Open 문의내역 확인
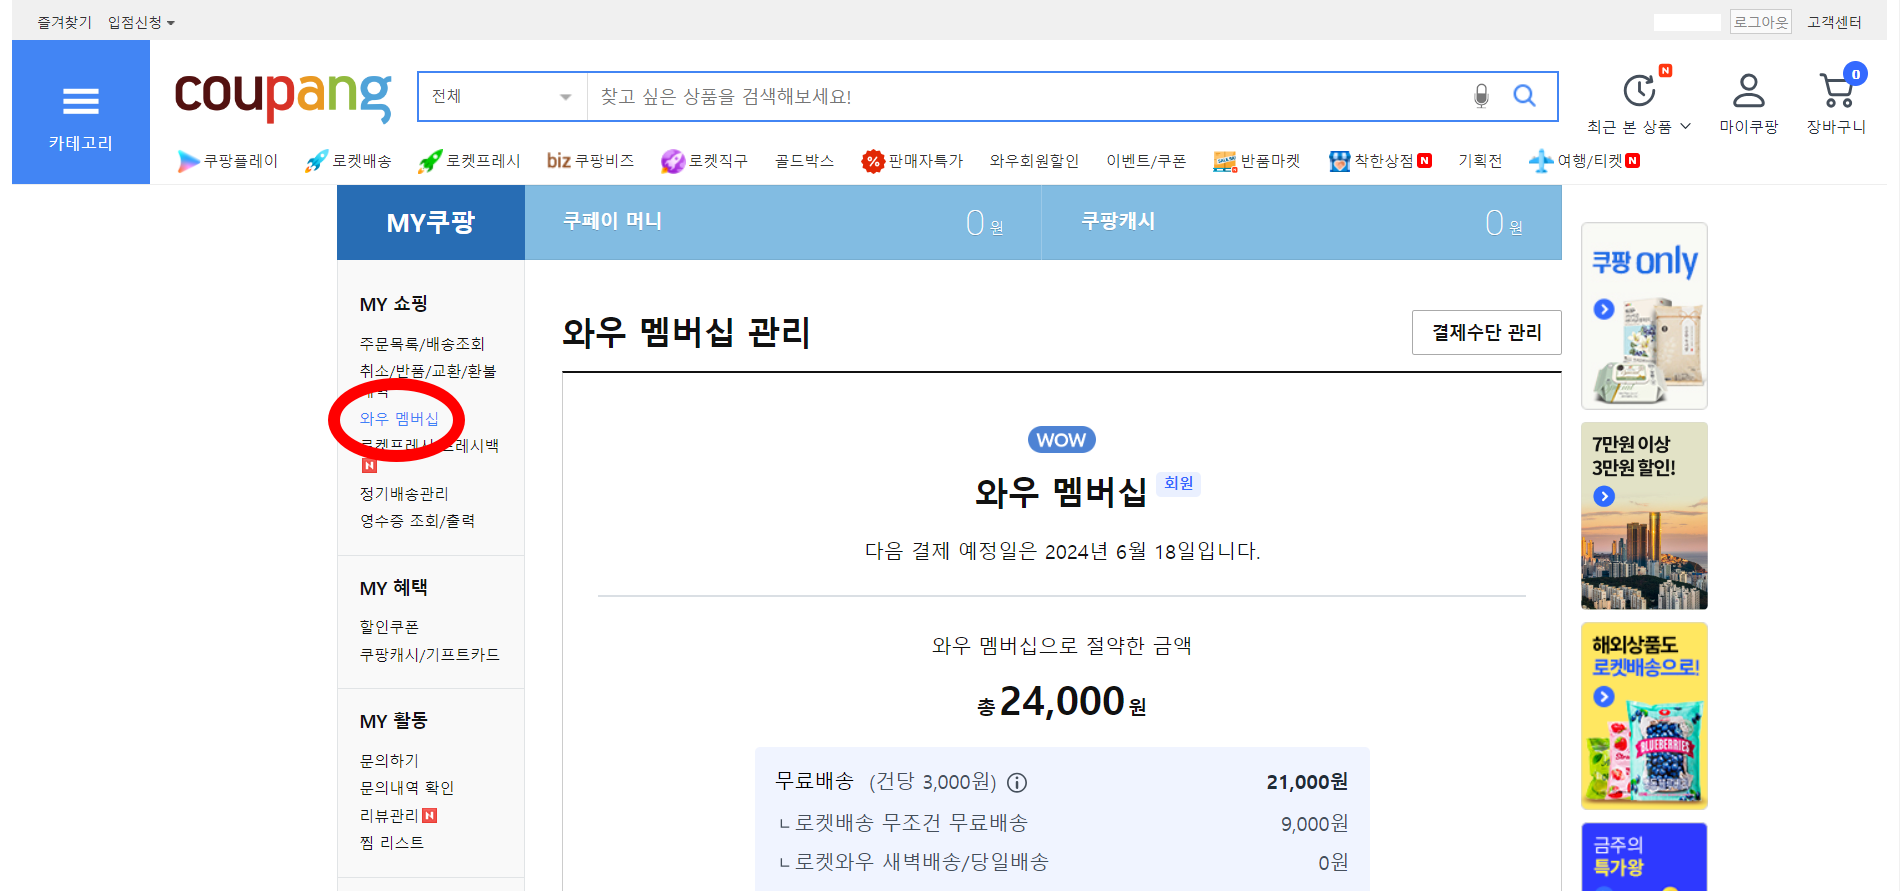The width and height of the screenshot is (1900, 891). click(407, 788)
